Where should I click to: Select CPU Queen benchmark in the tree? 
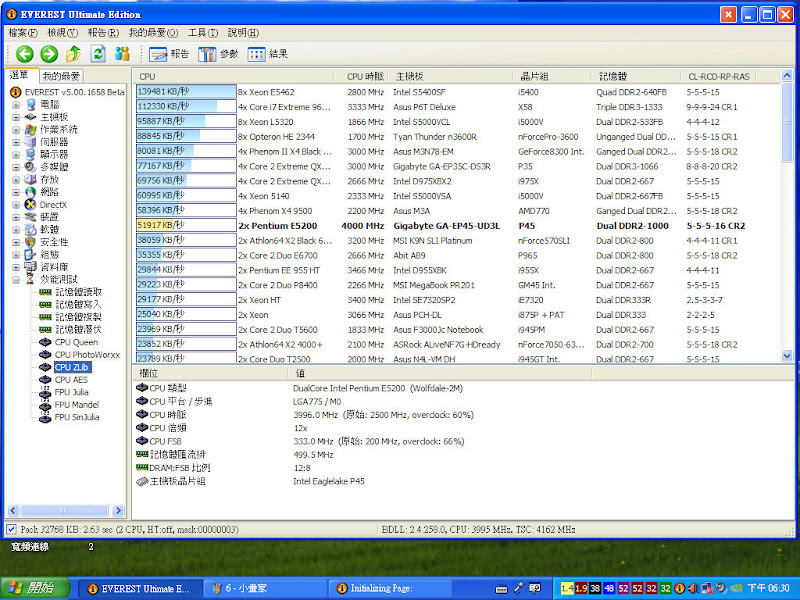coord(75,342)
